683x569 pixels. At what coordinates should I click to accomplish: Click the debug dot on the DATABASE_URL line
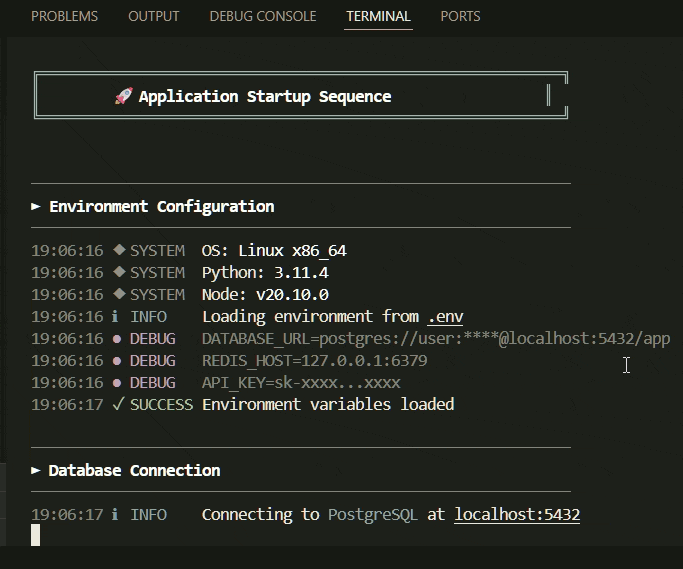[117, 338]
